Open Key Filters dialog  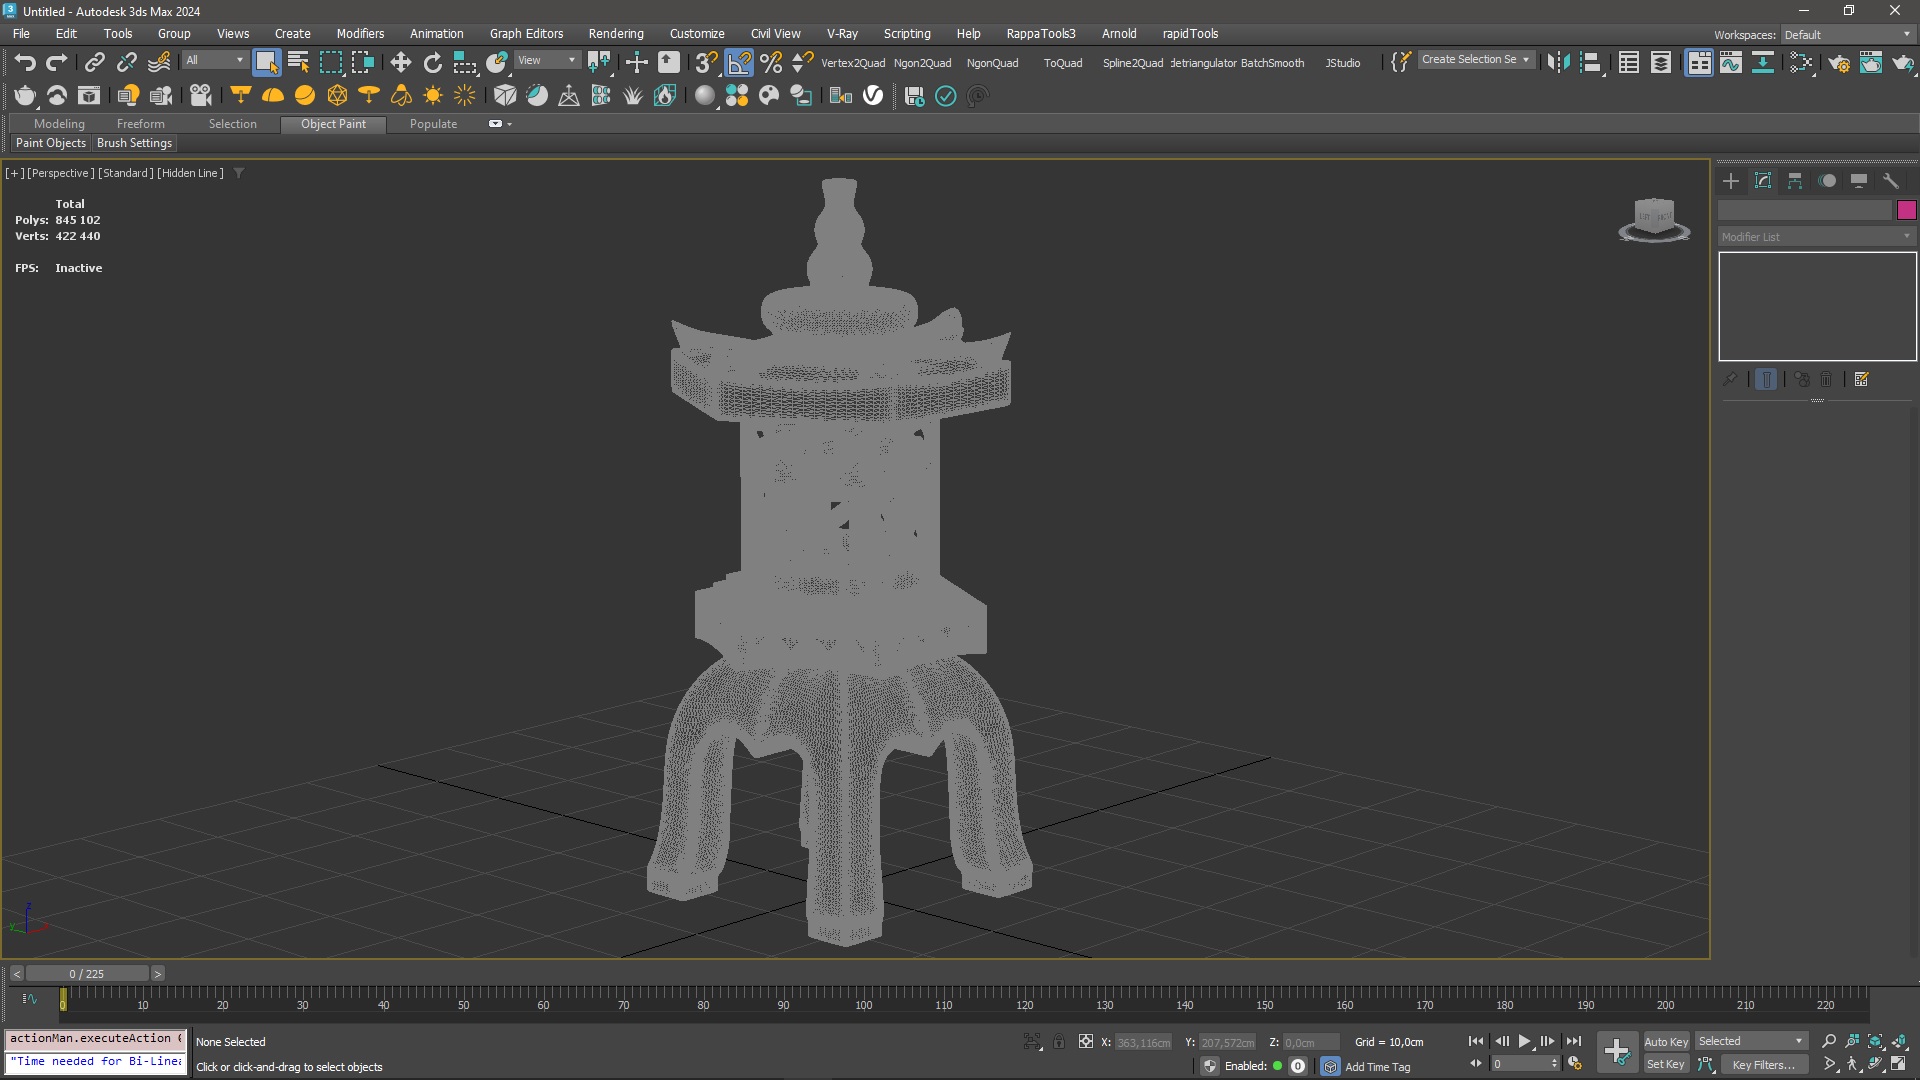pyautogui.click(x=1763, y=1064)
